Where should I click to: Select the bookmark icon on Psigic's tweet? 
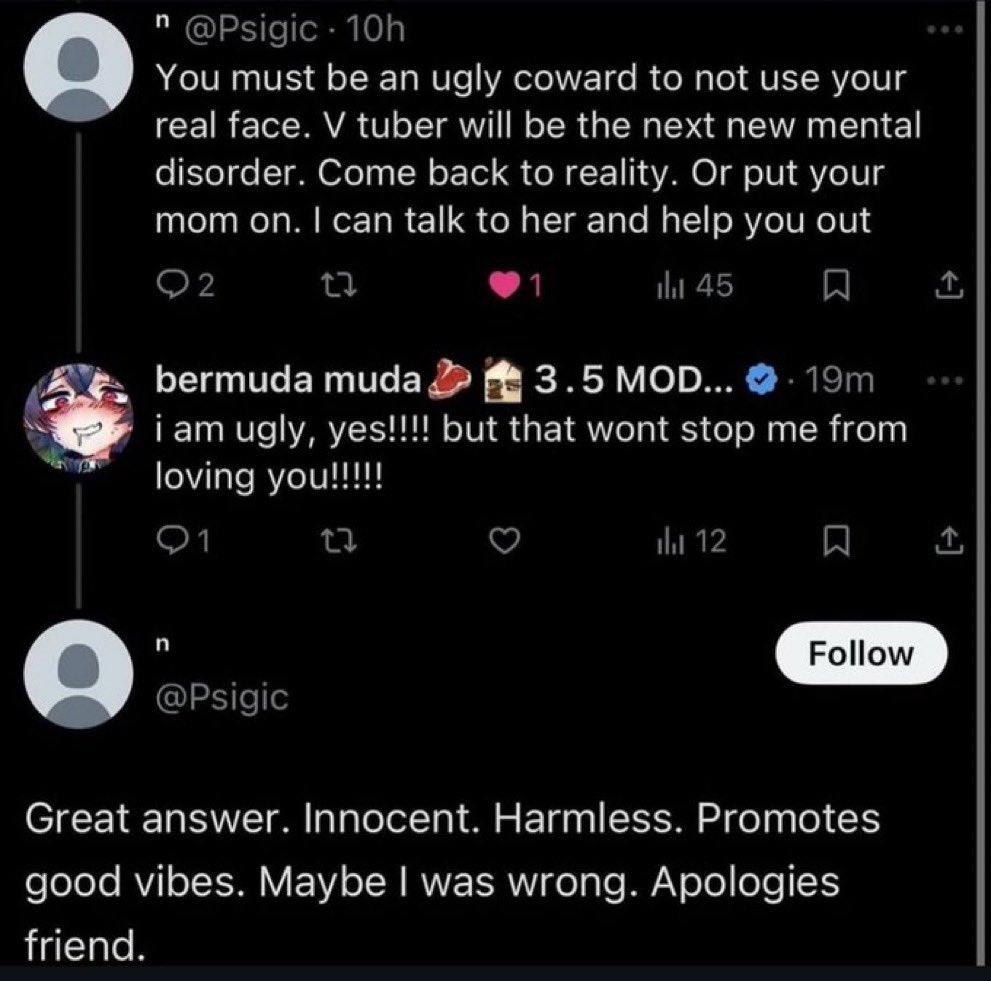tap(838, 287)
